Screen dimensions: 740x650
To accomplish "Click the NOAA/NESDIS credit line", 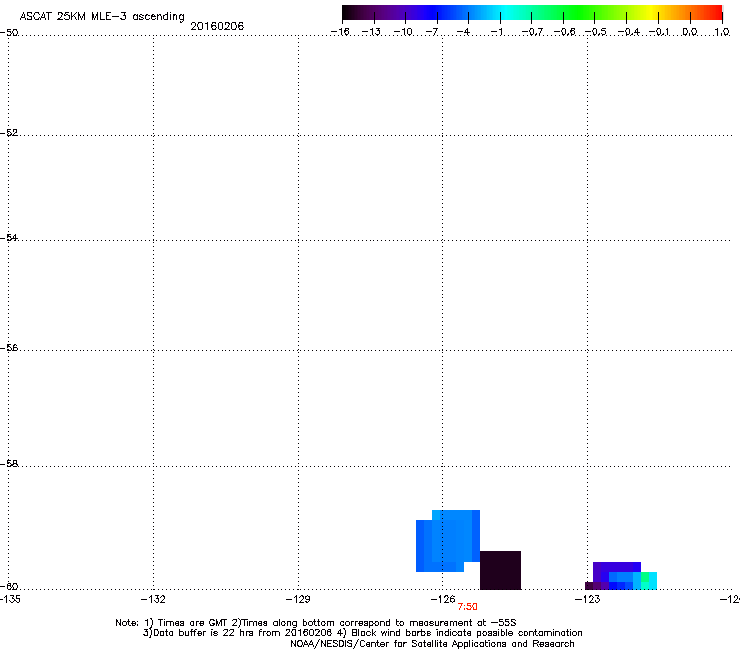I will [x=432, y=644].
